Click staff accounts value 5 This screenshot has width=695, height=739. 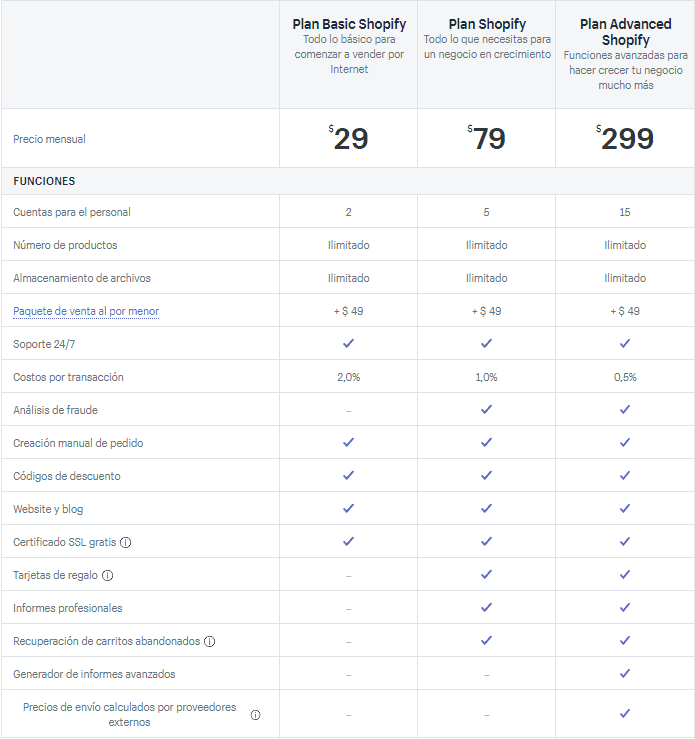coord(486,212)
